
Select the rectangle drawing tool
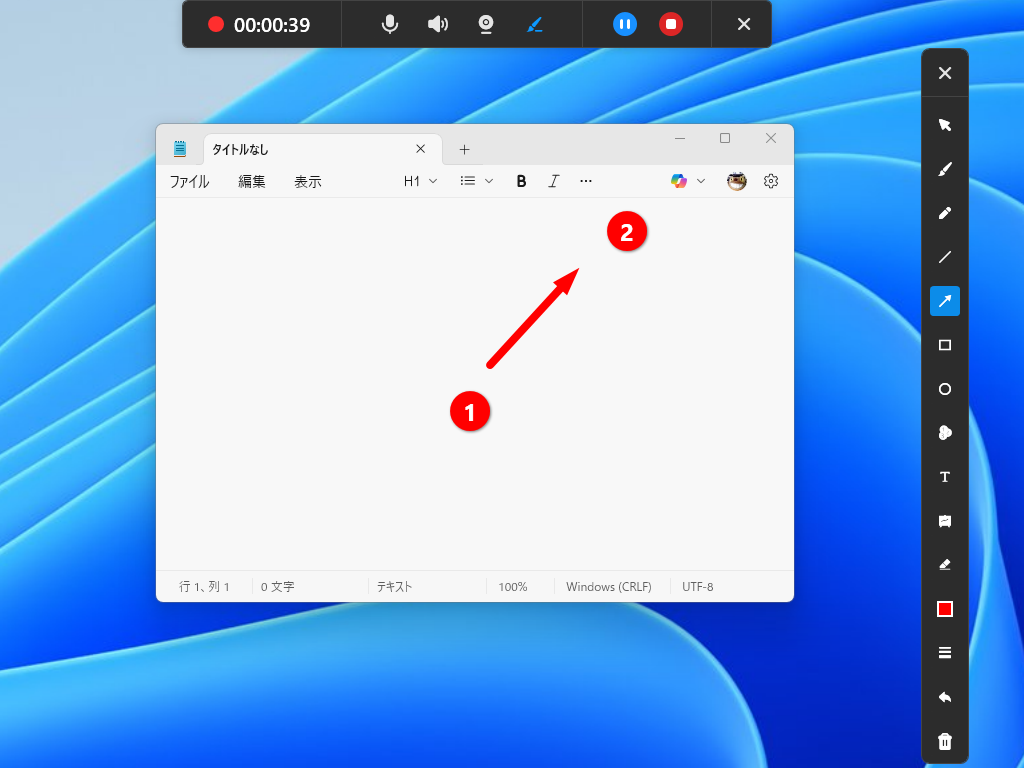[944, 345]
